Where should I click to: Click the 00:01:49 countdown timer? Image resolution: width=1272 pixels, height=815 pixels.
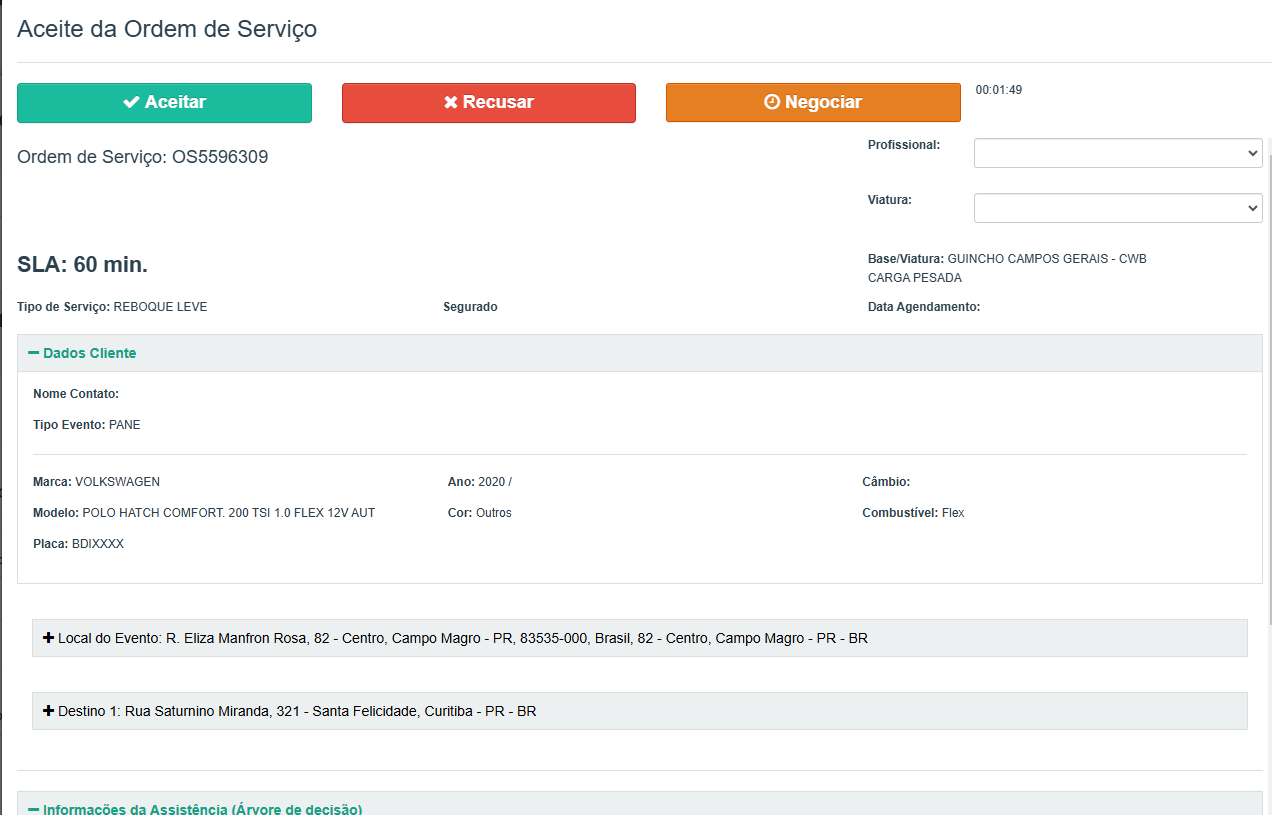click(x=998, y=90)
